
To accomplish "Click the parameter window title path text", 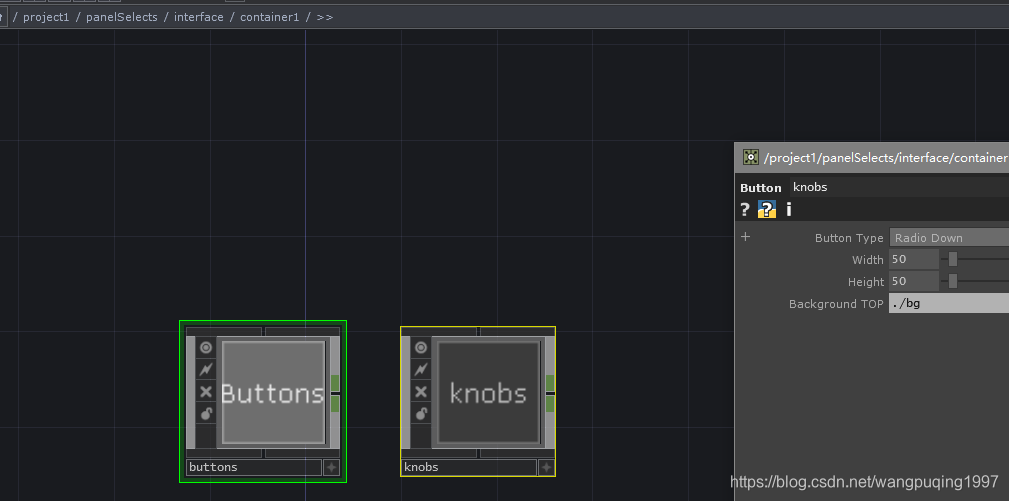I will click(885, 158).
